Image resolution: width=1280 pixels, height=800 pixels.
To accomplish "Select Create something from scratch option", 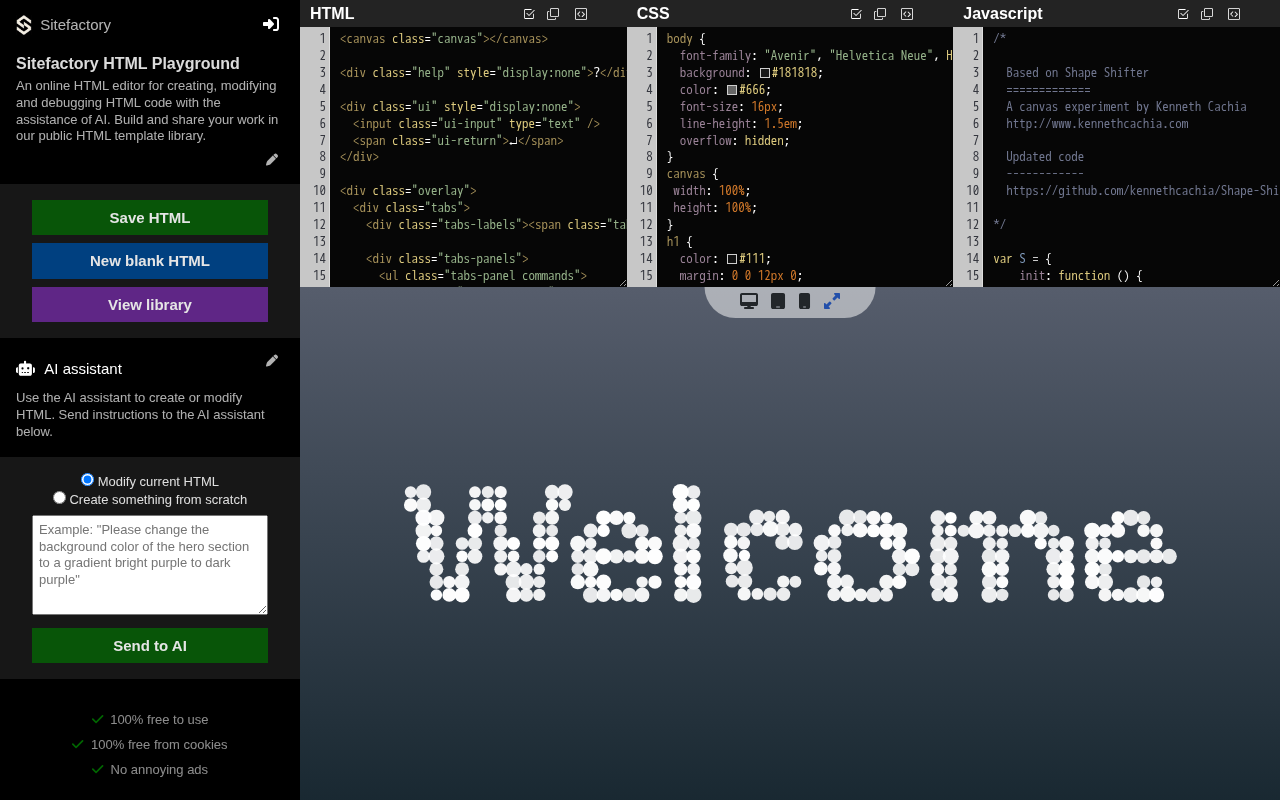I will (x=59, y=498).
